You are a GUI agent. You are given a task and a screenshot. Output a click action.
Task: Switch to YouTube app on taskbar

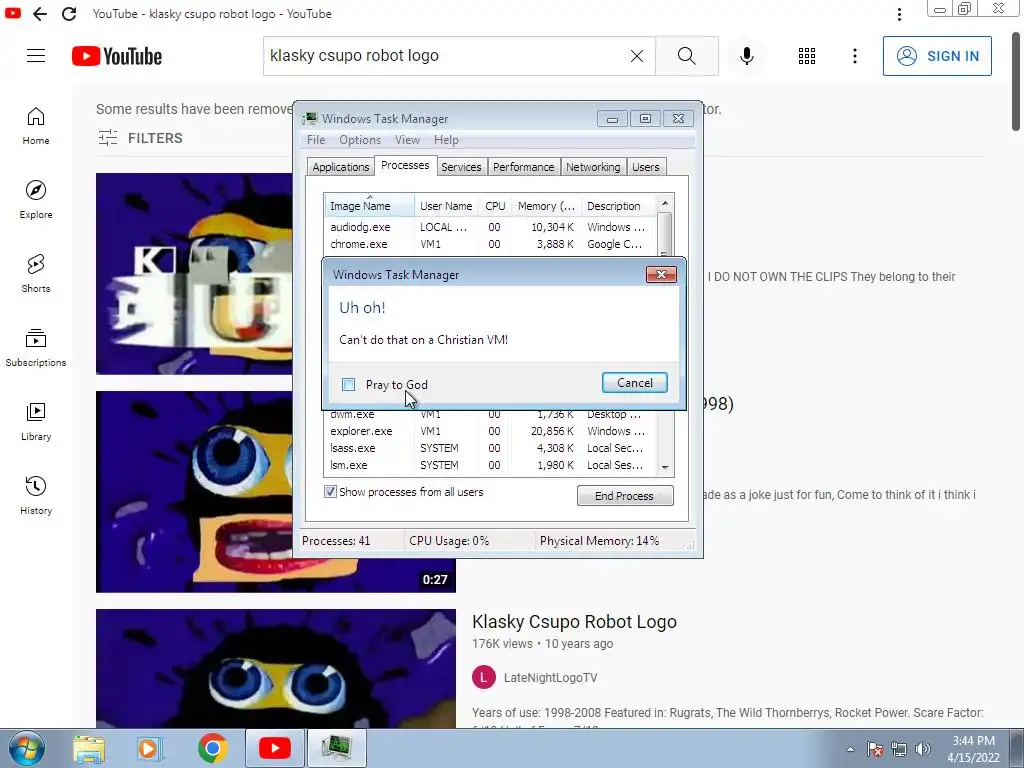click(275, 748)
